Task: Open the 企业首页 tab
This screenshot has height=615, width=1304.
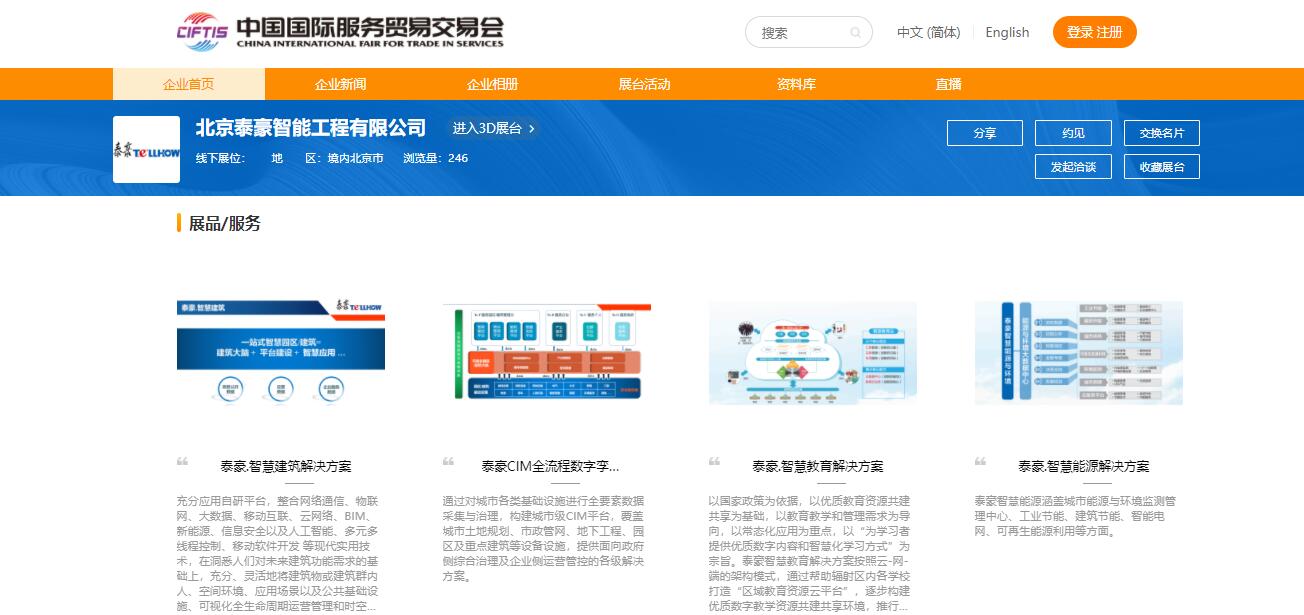Action: click(x=189, y=84)
